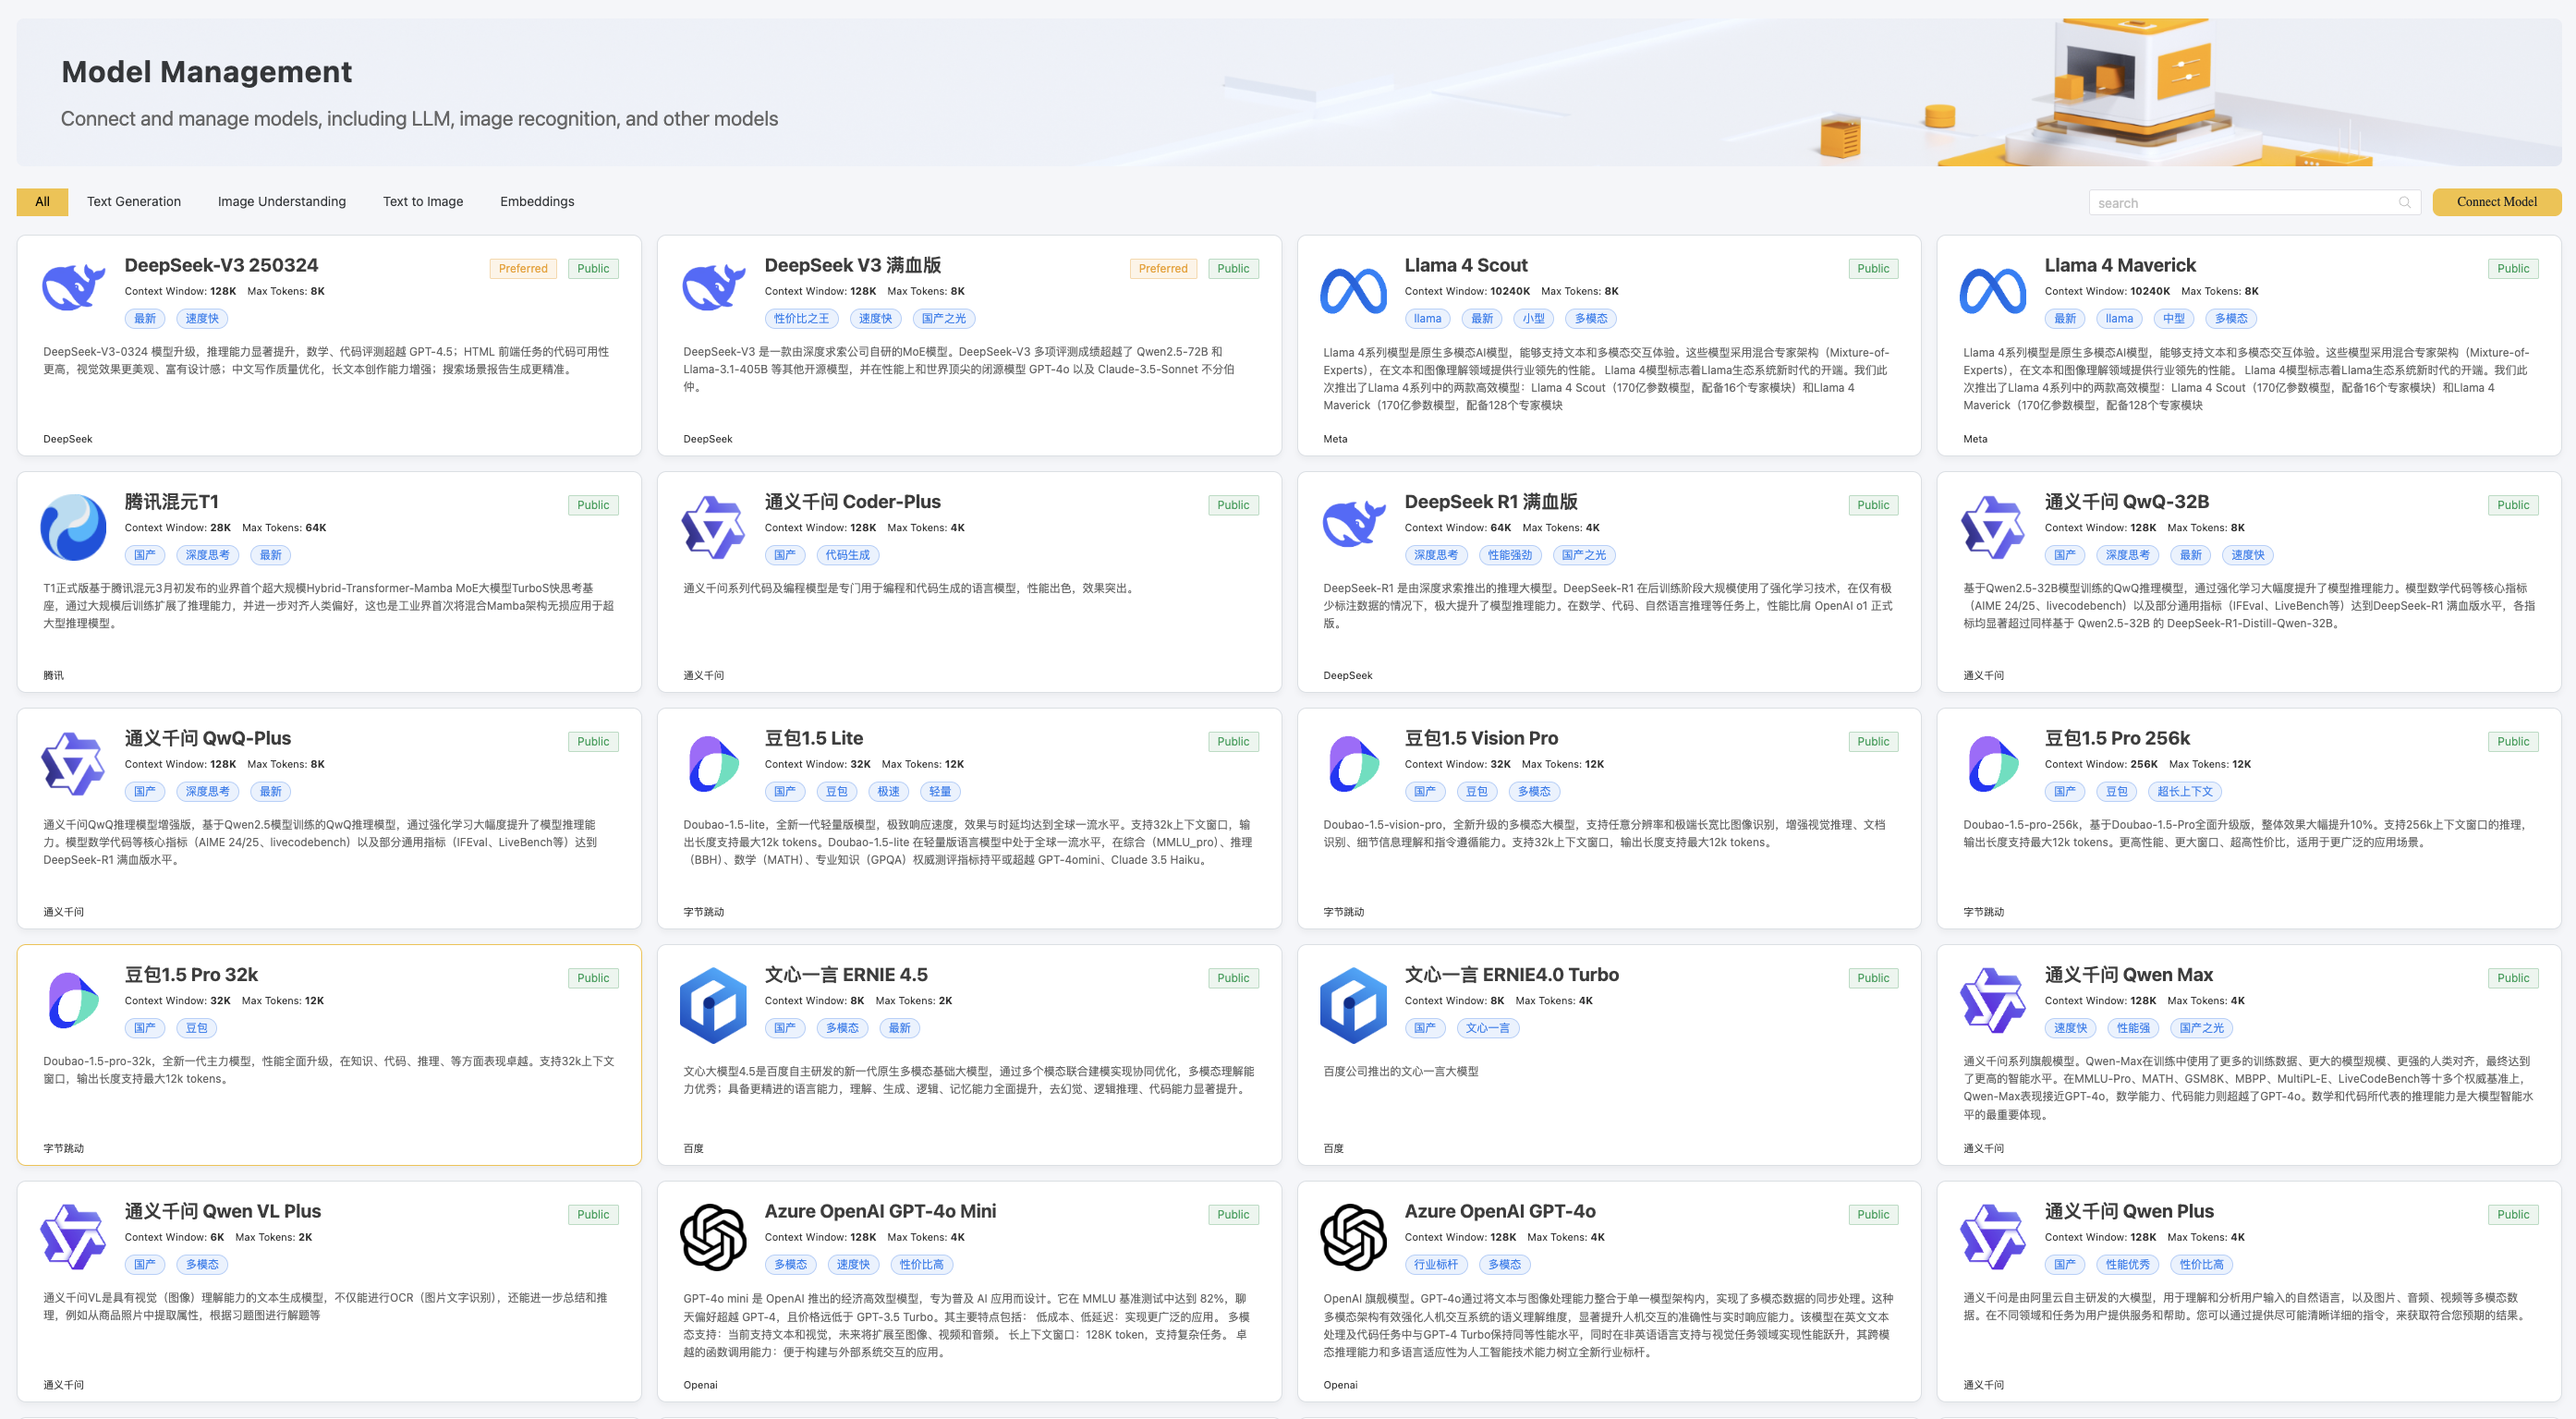The width and height of the screenshot is (2576, 1419).
Task: Click the Connect Model button
Action: click(2496, 201)
